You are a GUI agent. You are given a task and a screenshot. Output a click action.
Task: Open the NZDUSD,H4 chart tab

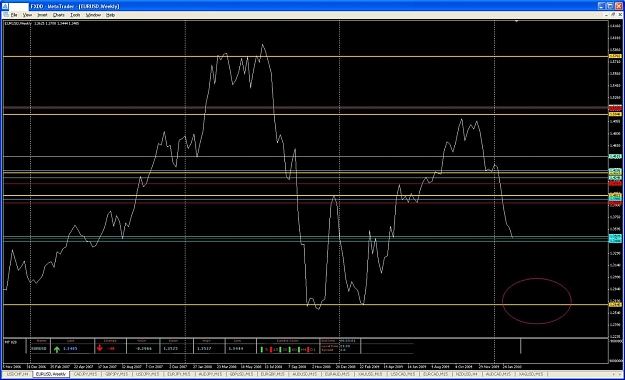tap(466, 374)
